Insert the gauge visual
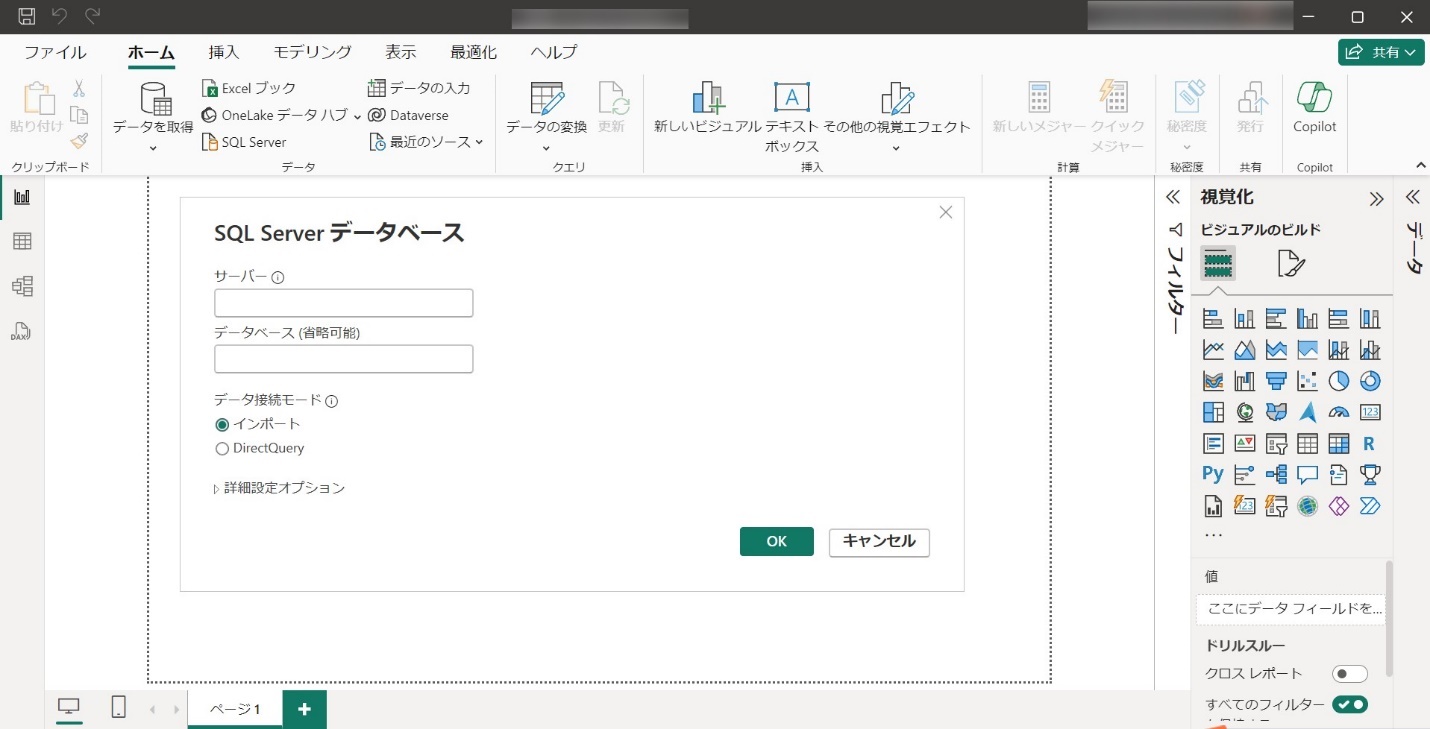 click(1339, 412)
